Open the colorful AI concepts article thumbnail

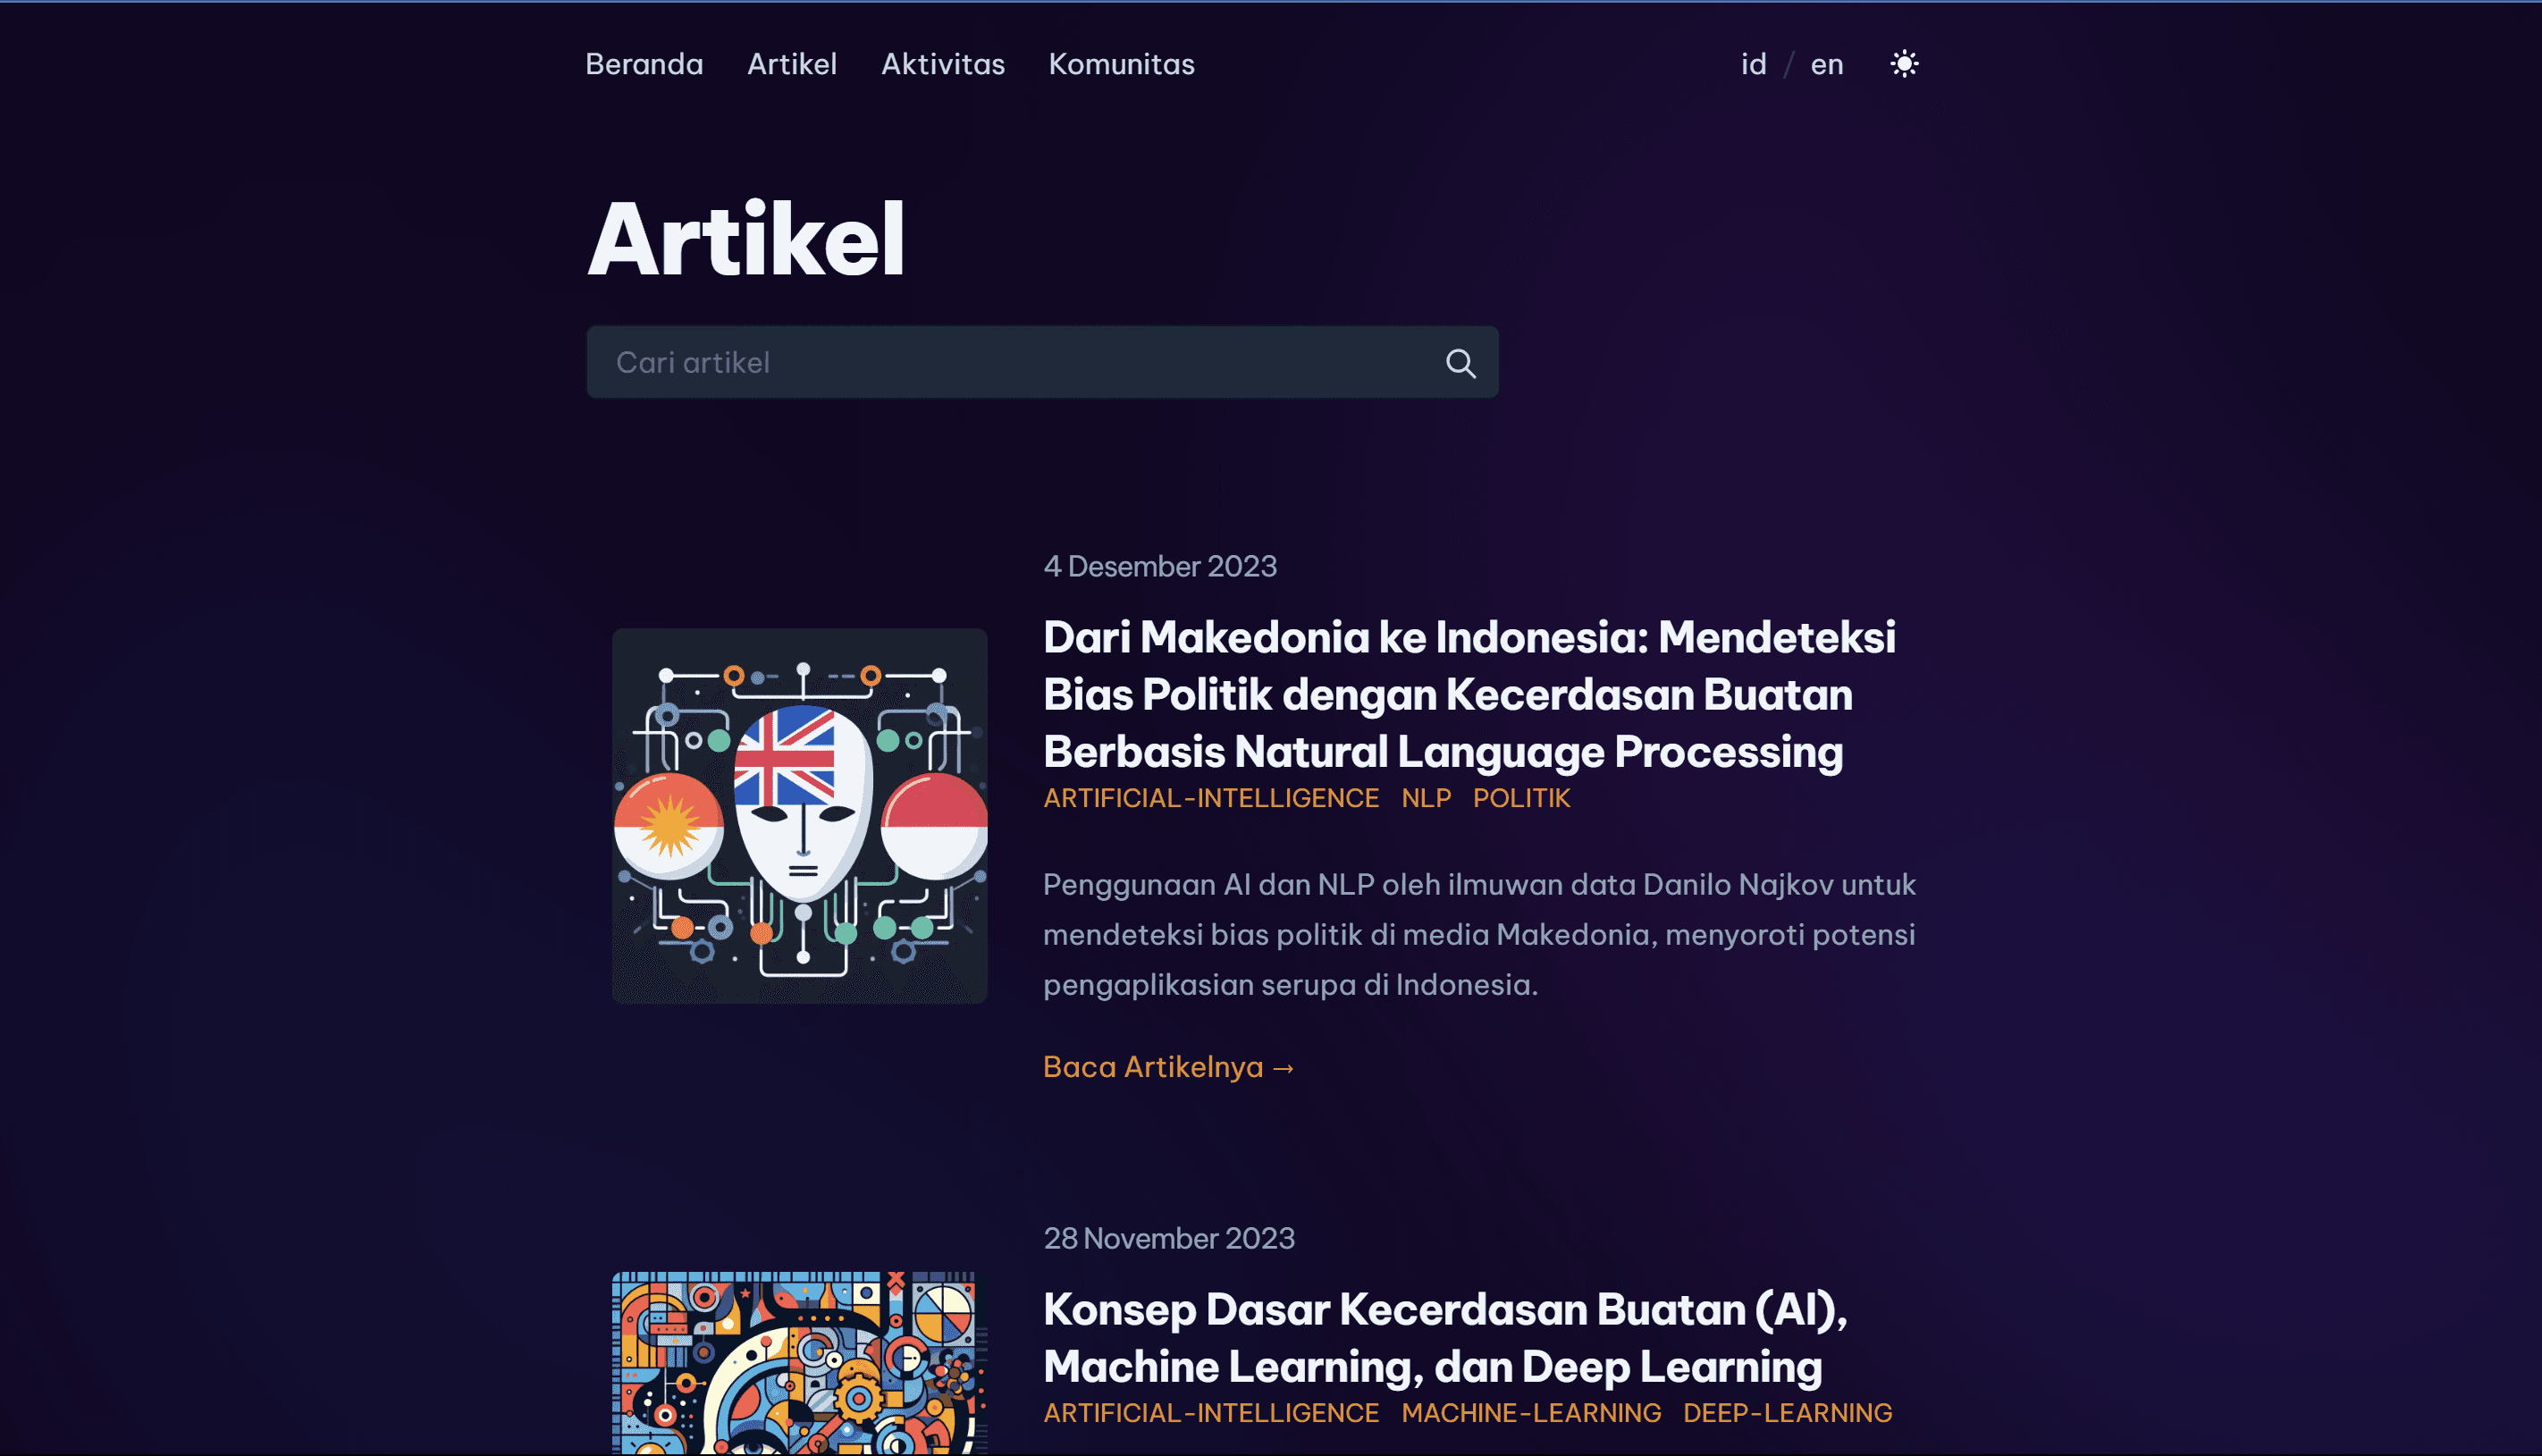(x=799, y=1363)
